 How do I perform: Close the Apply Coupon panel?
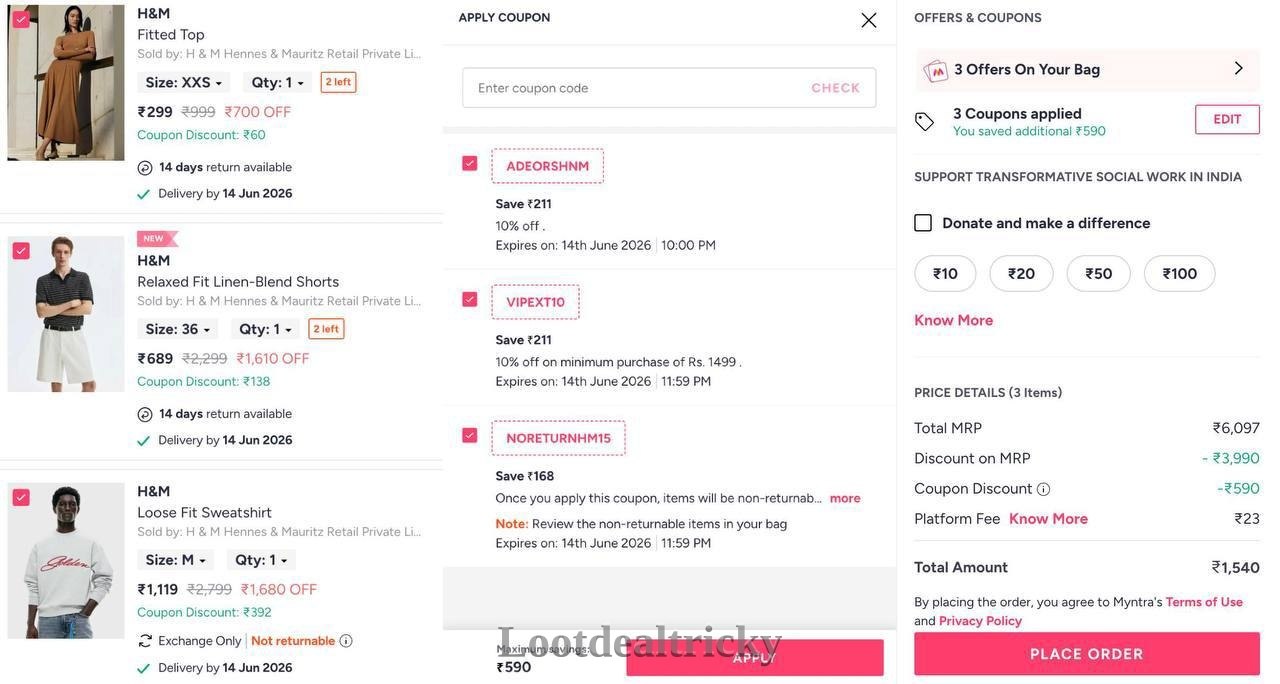coord(868,20)
